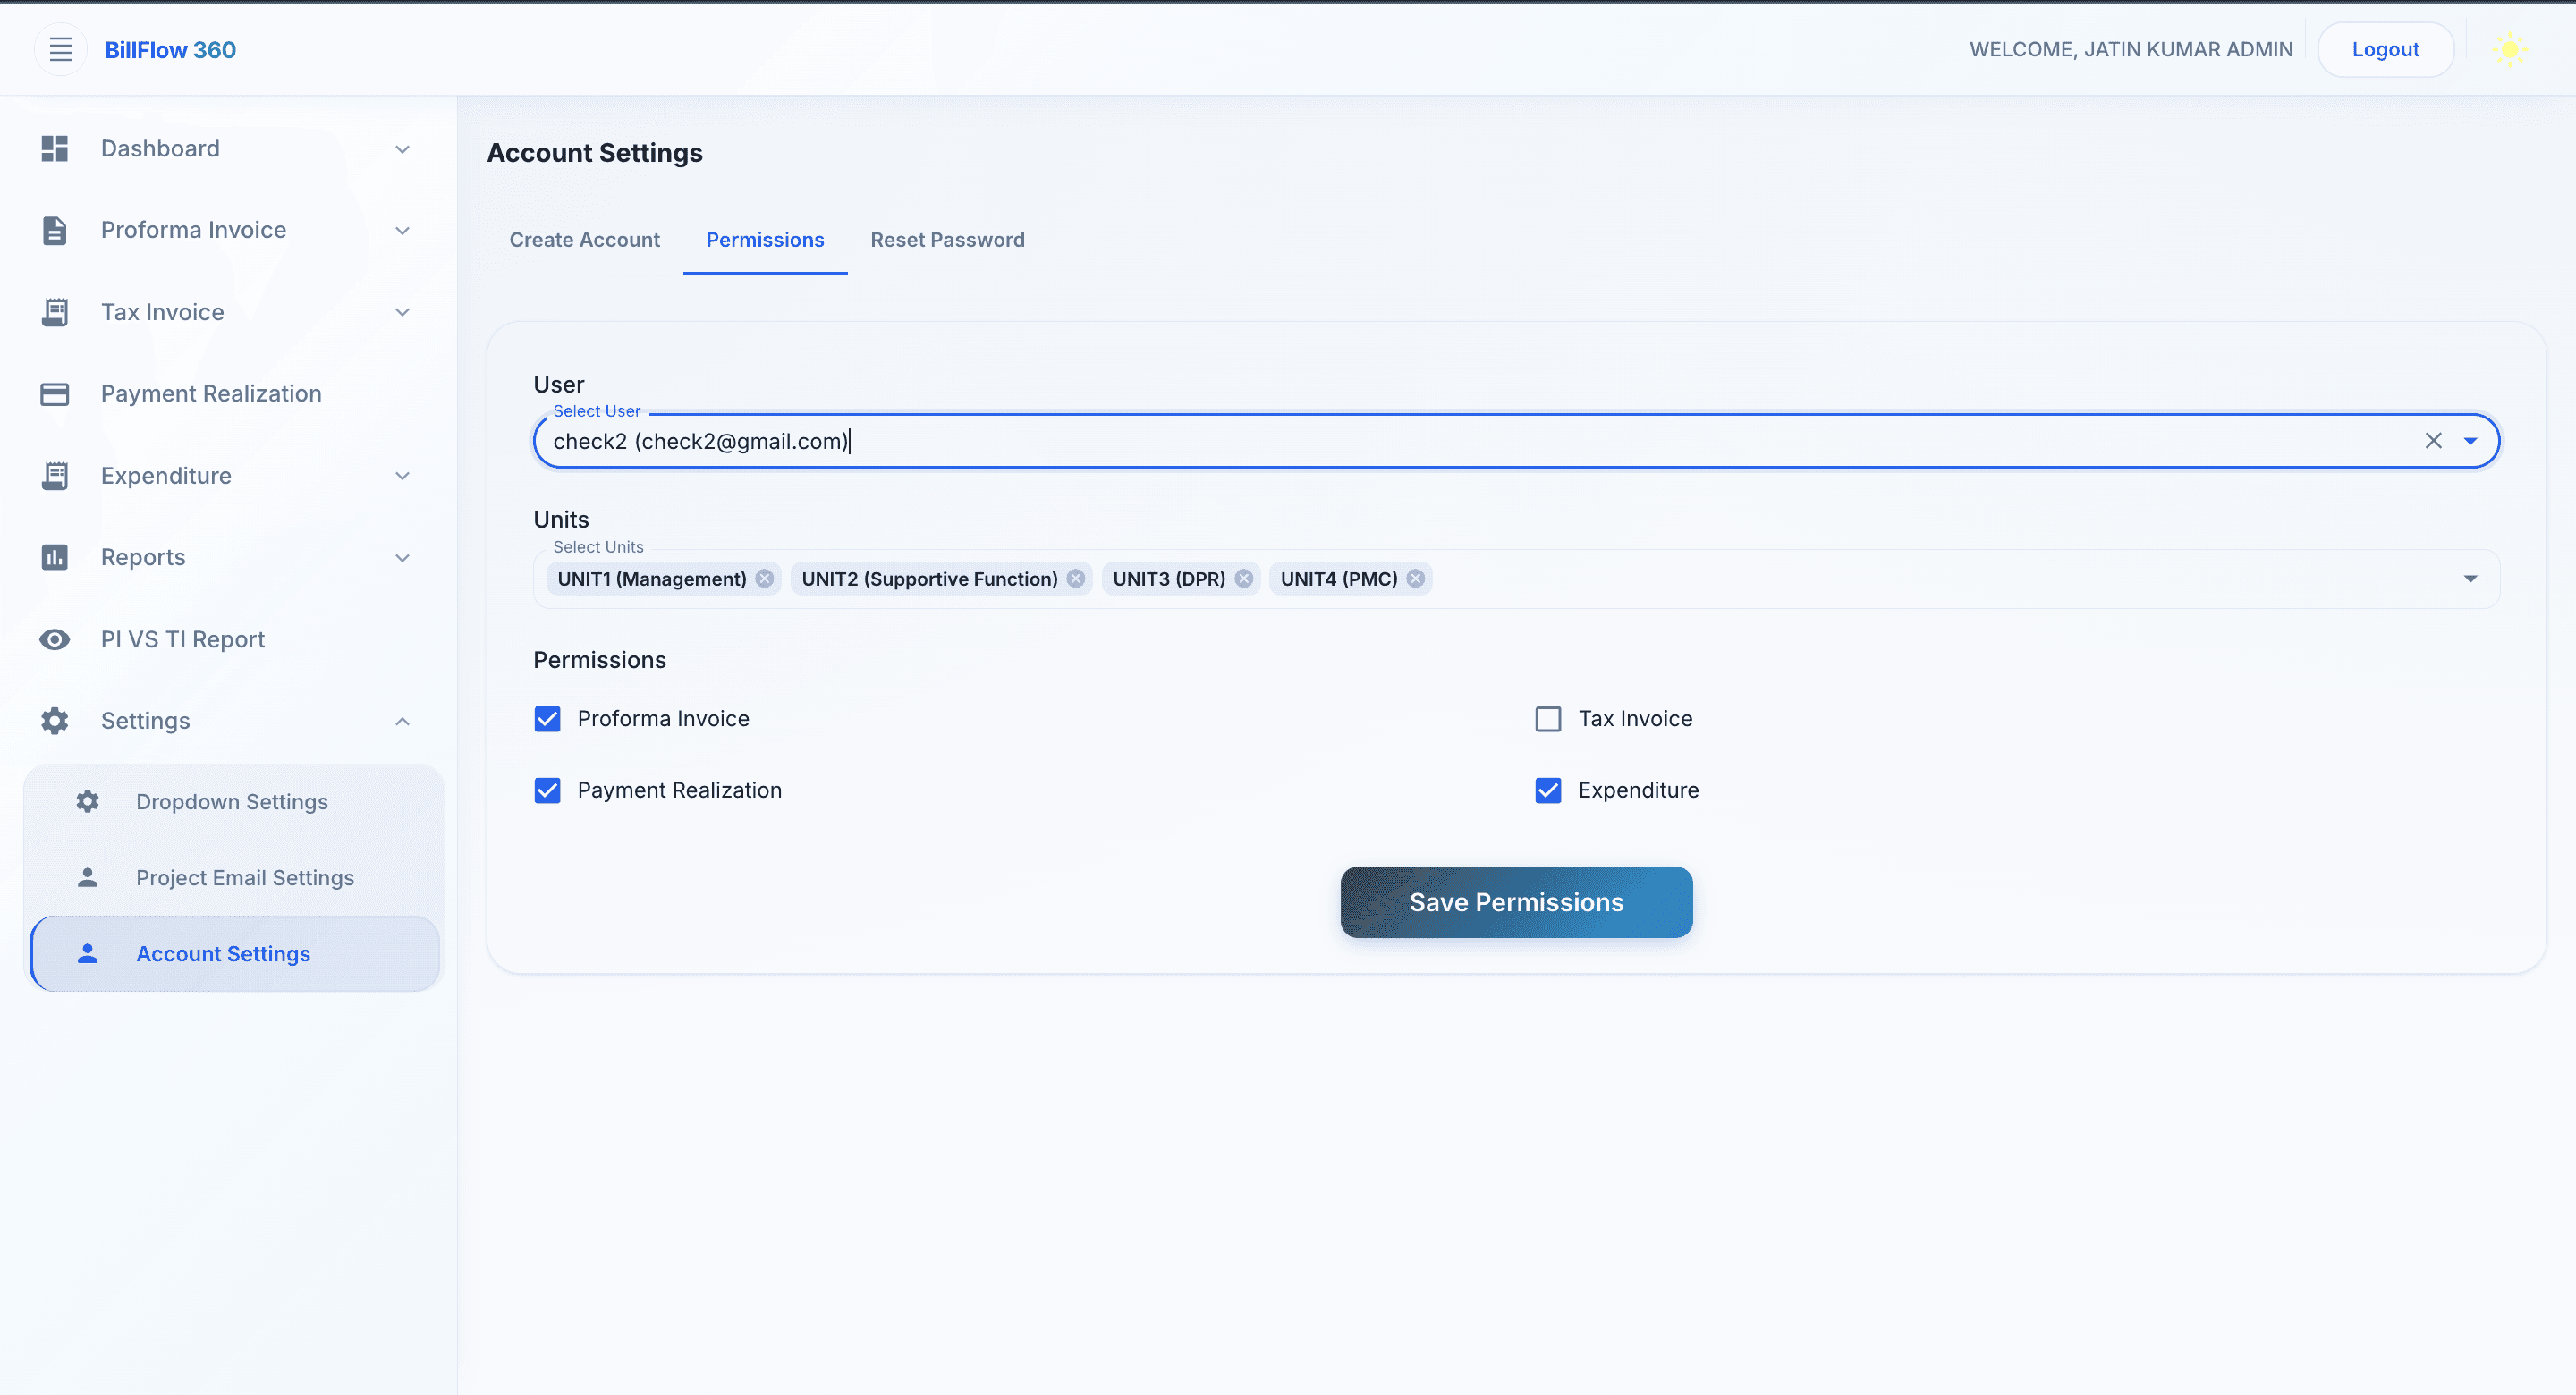Image resolution: width=2576 pixels, height=1395 pixels.
Task: Click the Proforma Invoice document icon
Action: point(55,230)
